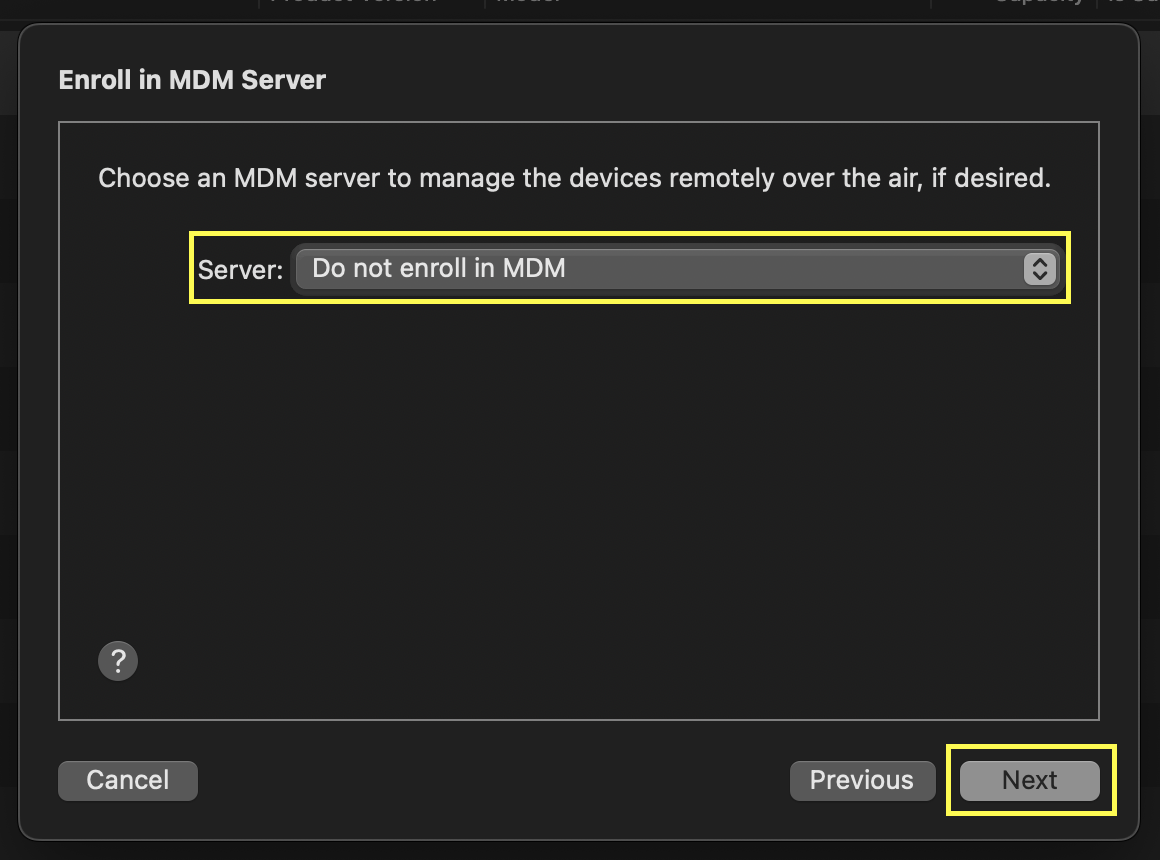Cancel the MDM enrollment dialog

click(127, 780)
